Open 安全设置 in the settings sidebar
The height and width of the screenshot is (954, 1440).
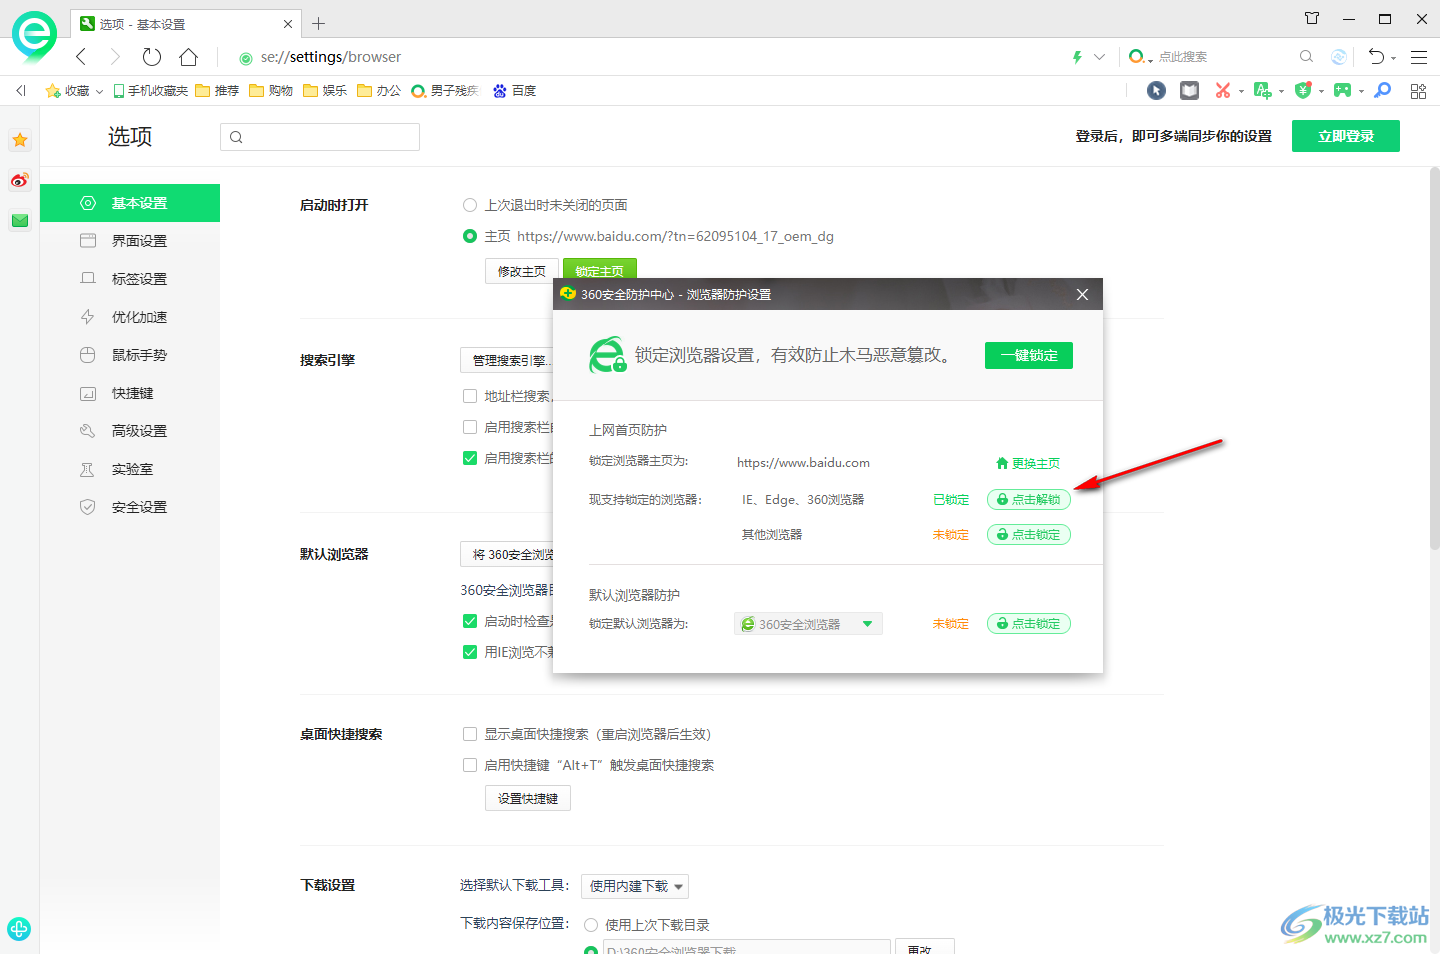[x=130, y=507]
